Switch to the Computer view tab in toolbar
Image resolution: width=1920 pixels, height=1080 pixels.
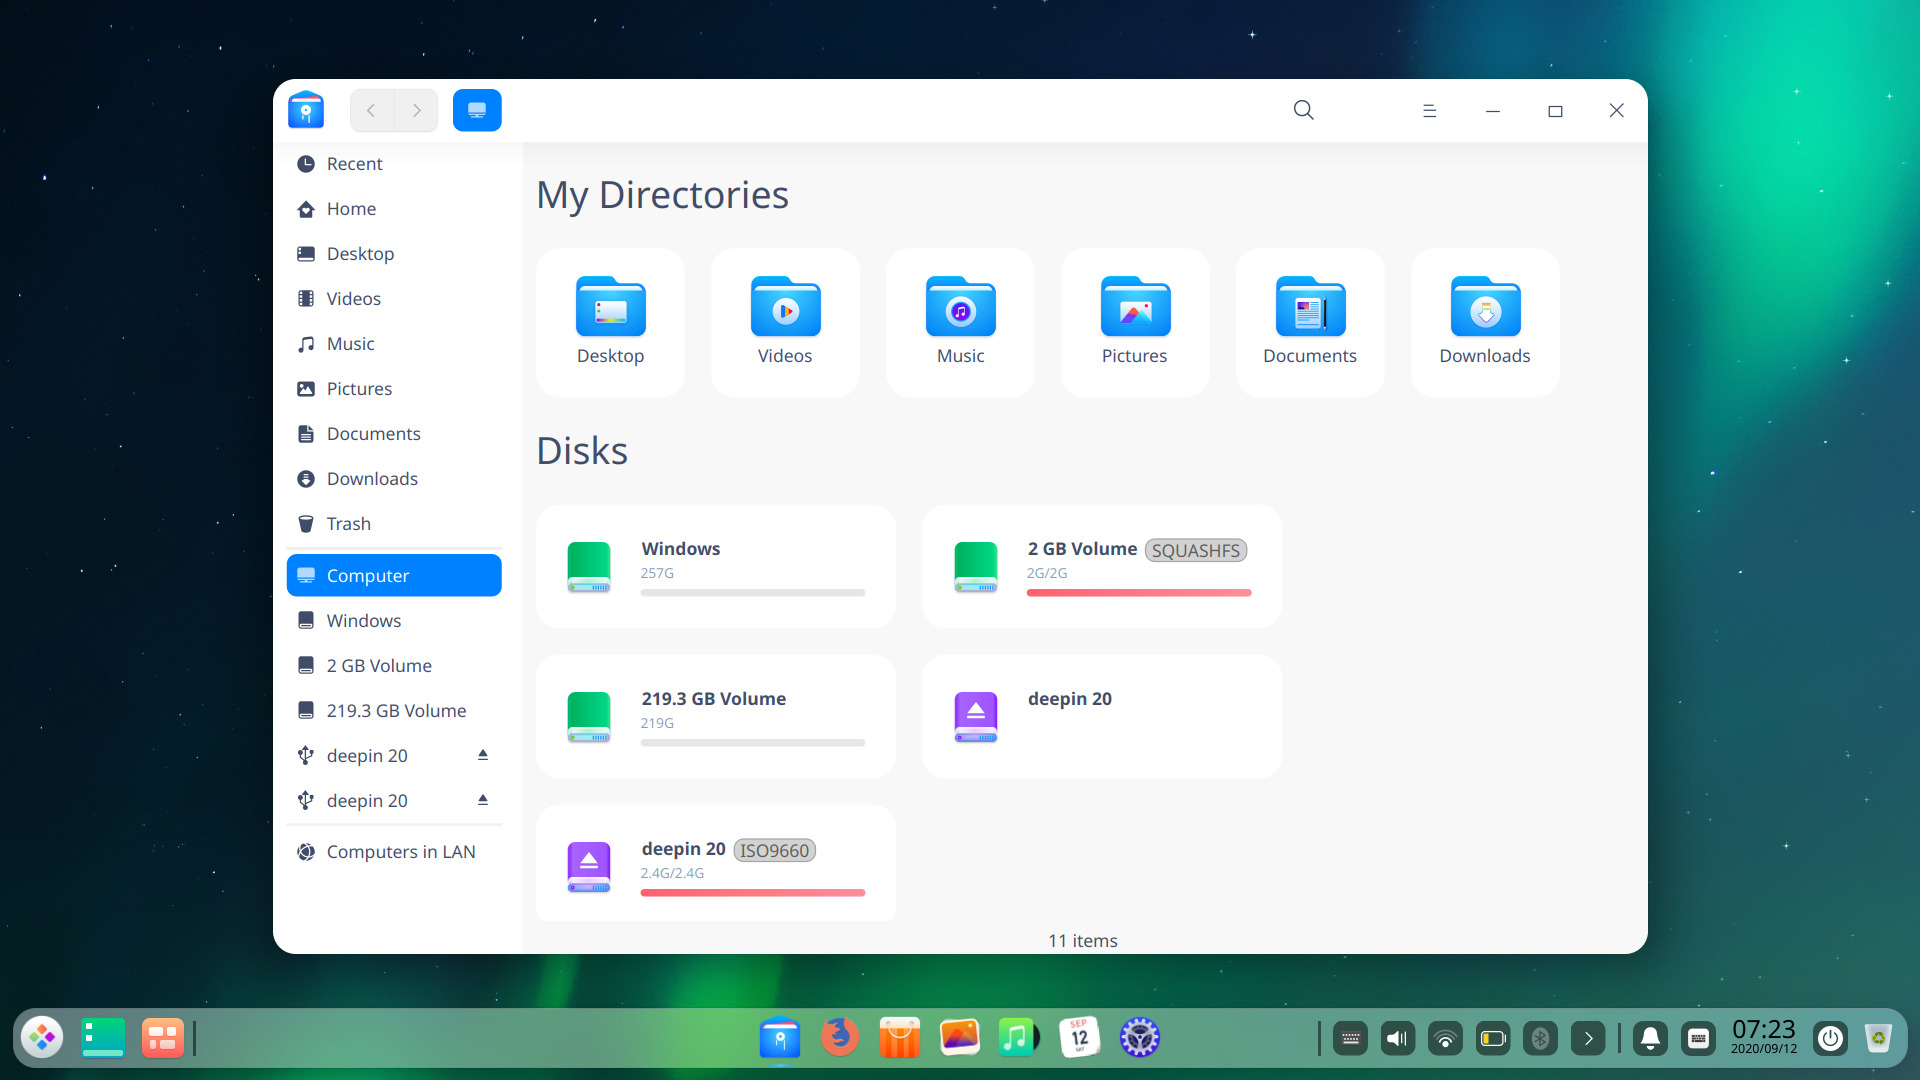pyautogui.click(x=477, y=110)
